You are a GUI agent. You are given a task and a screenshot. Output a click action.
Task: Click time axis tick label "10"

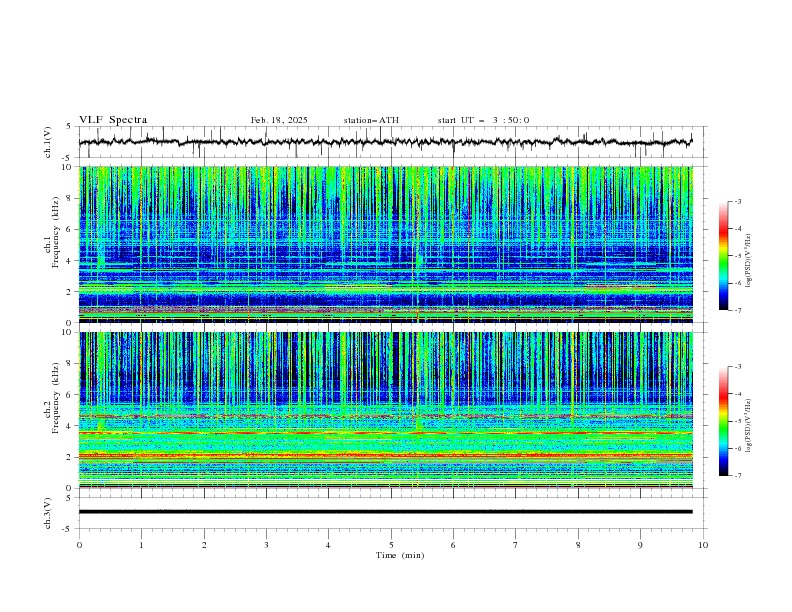[703, 545]
